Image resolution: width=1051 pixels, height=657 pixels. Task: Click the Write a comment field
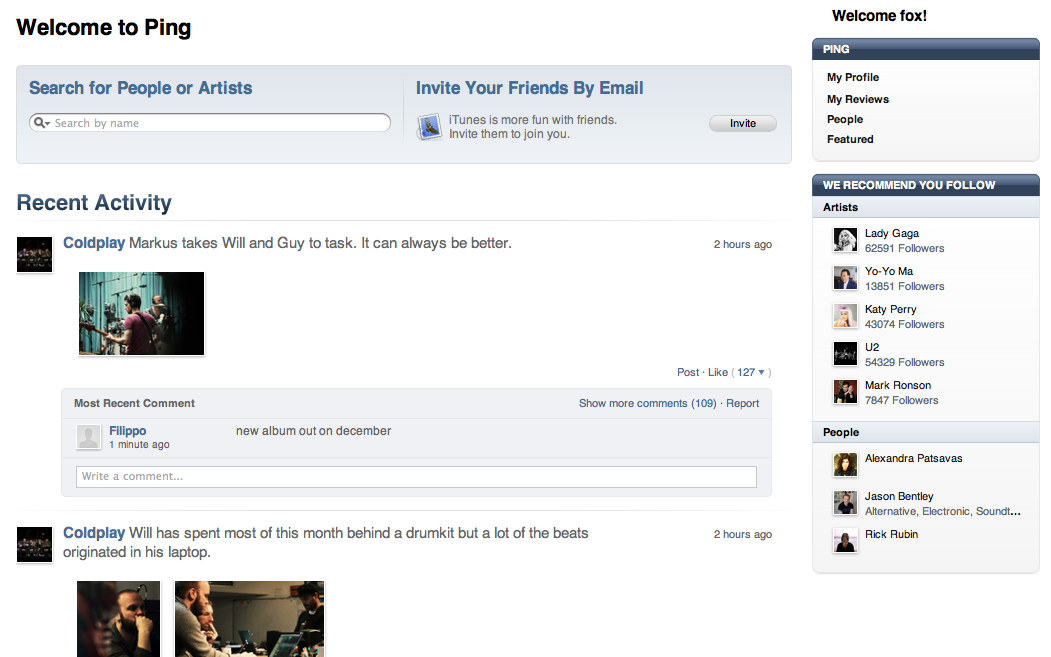pyautogui.click(x=416, y=477)
